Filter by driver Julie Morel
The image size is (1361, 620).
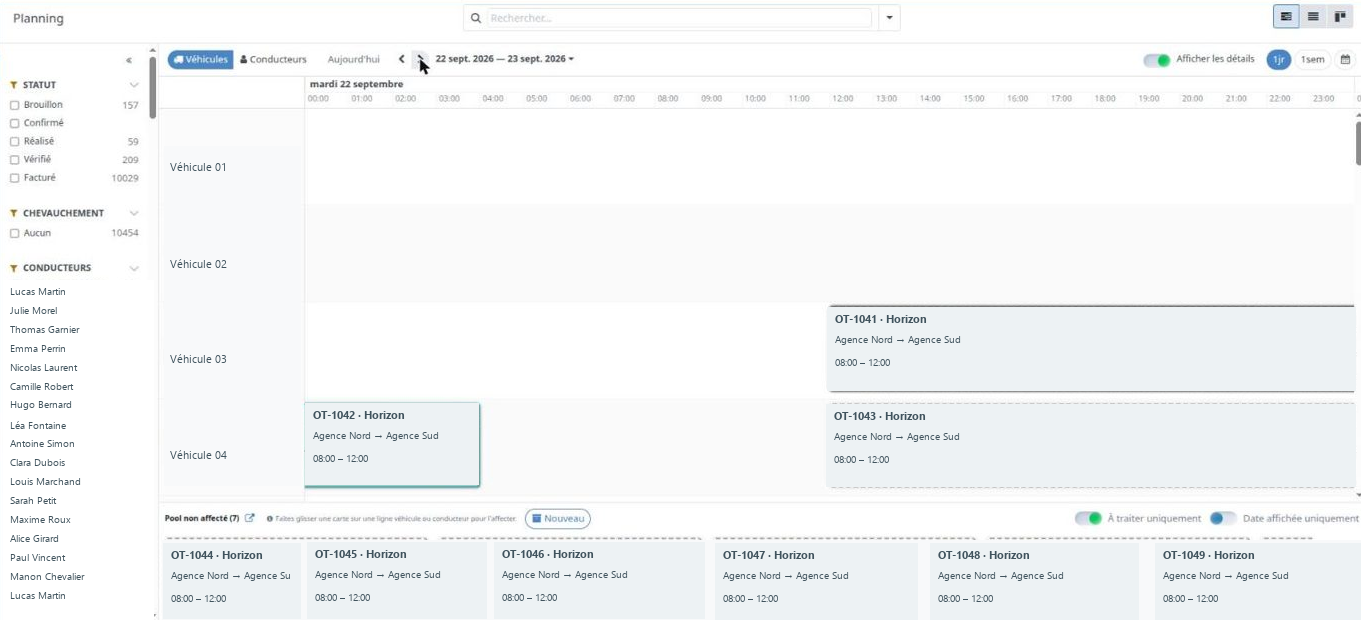[34, 311]
